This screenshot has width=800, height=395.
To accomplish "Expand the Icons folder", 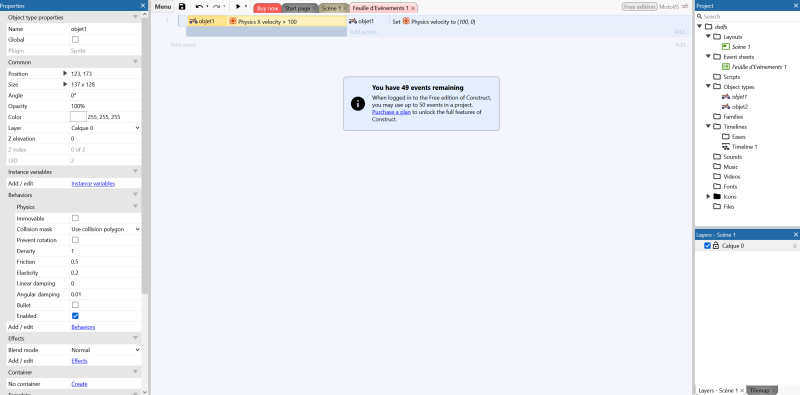I will point(708,196).
